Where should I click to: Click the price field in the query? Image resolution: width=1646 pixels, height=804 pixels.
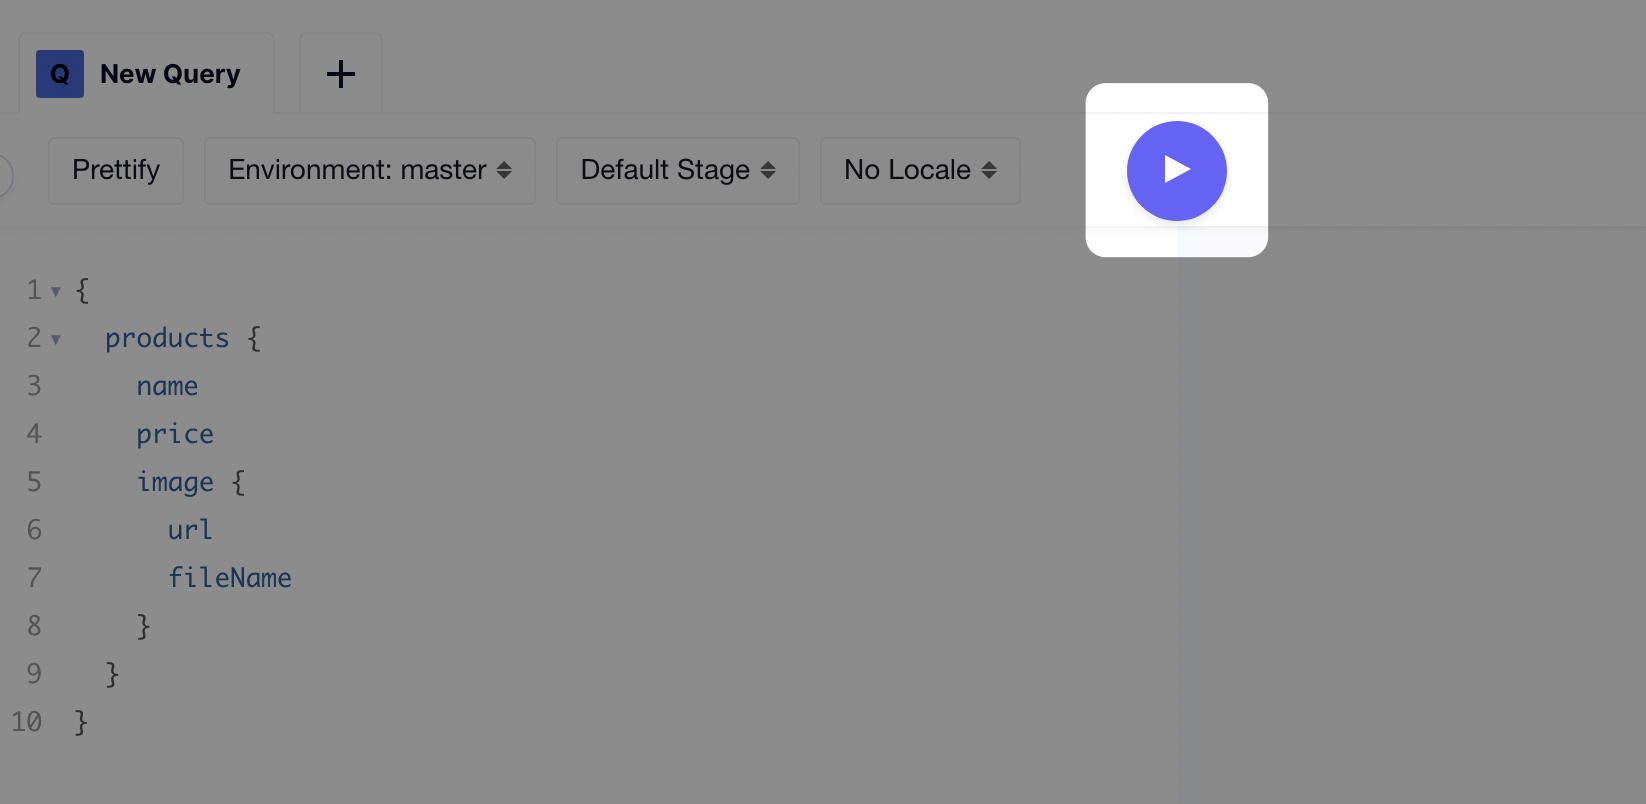pyautogui.click(x=175, y=435)
